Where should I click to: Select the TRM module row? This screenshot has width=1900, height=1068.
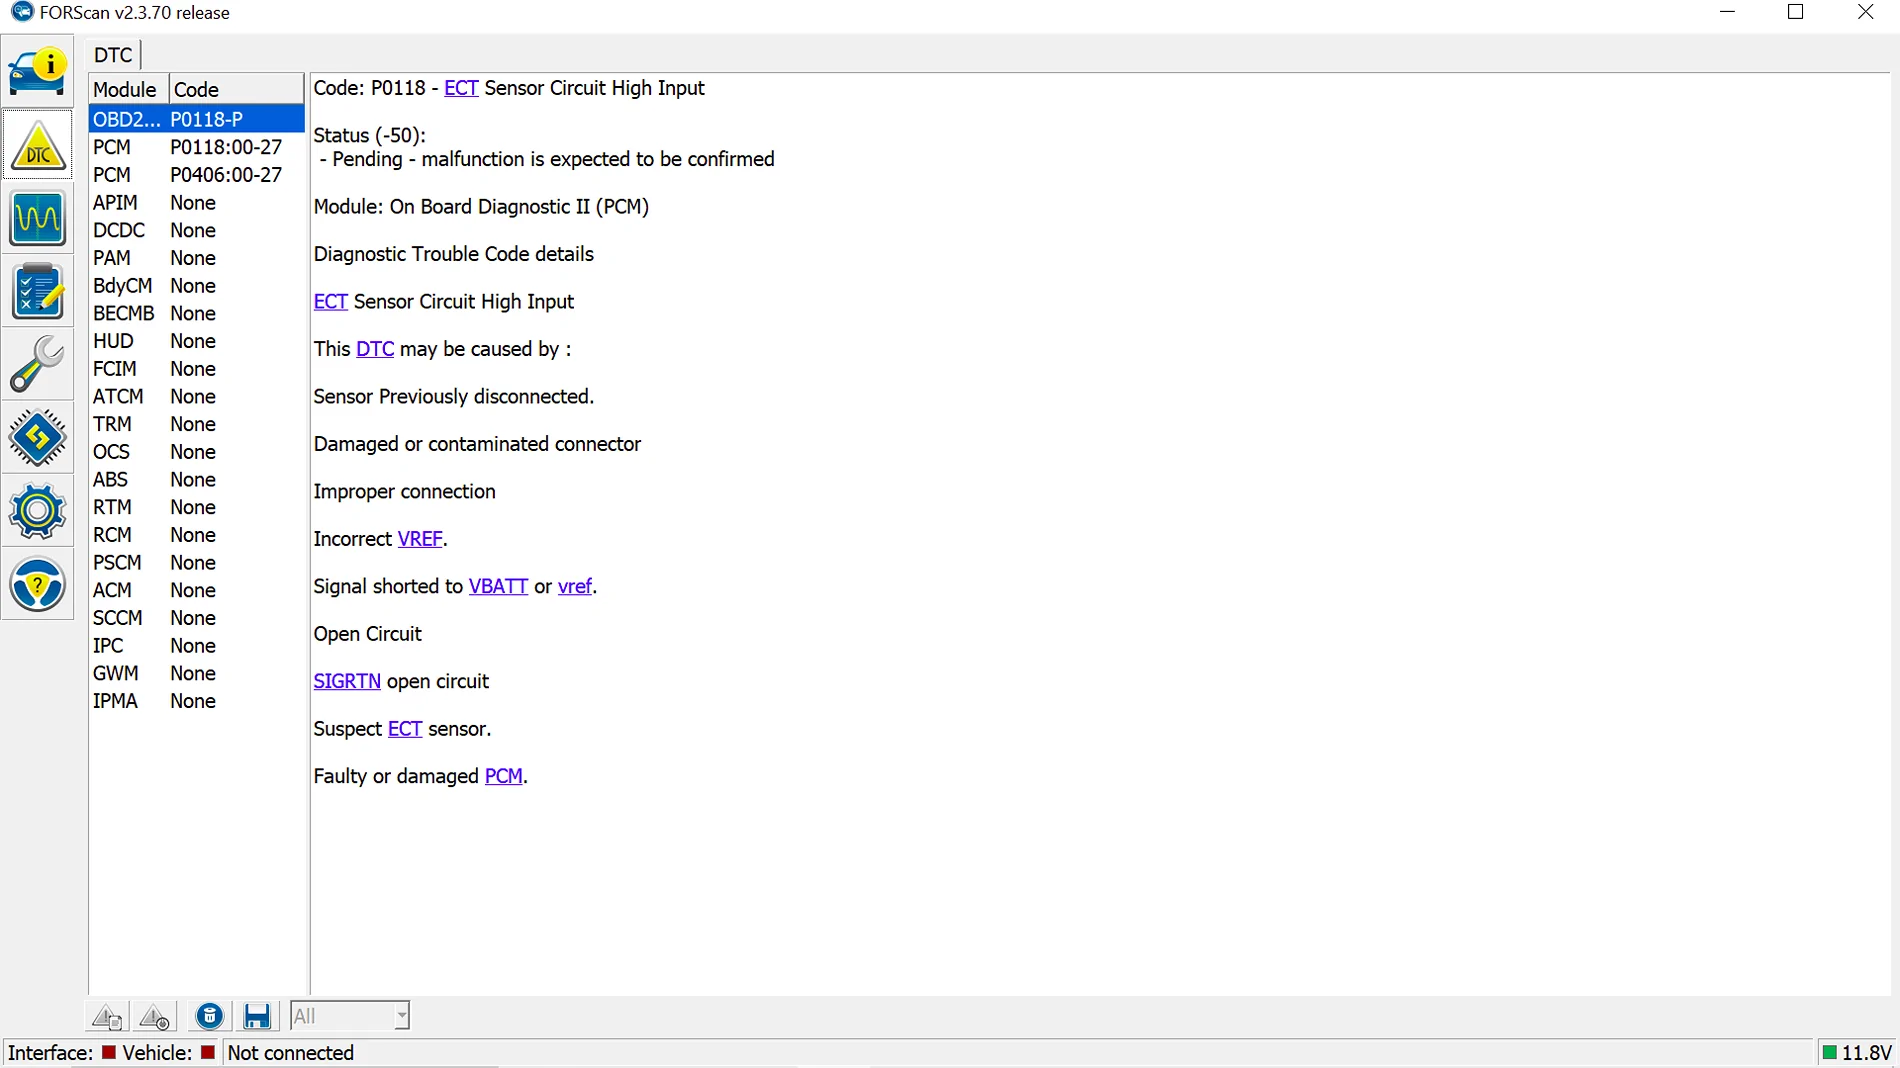click(196, 424)
